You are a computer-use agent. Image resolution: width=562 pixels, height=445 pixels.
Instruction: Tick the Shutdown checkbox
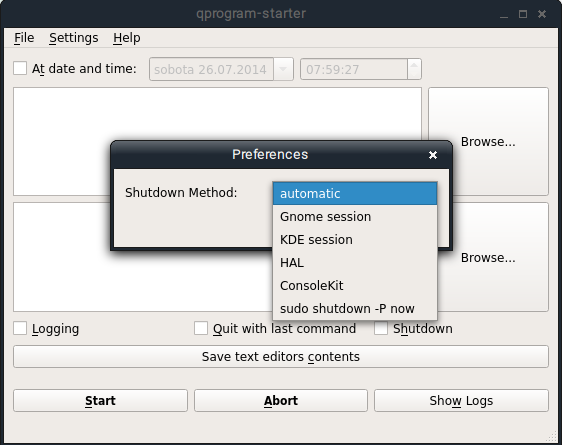coord(381,328)
